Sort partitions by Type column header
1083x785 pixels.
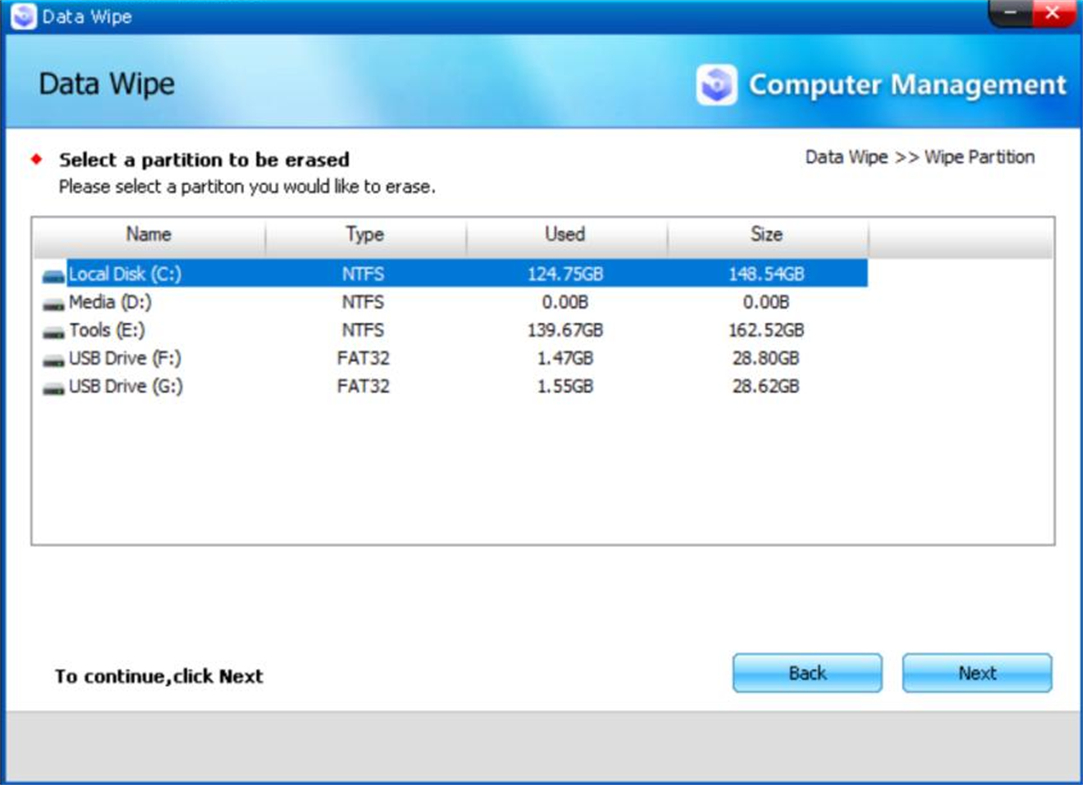point(365,235)
